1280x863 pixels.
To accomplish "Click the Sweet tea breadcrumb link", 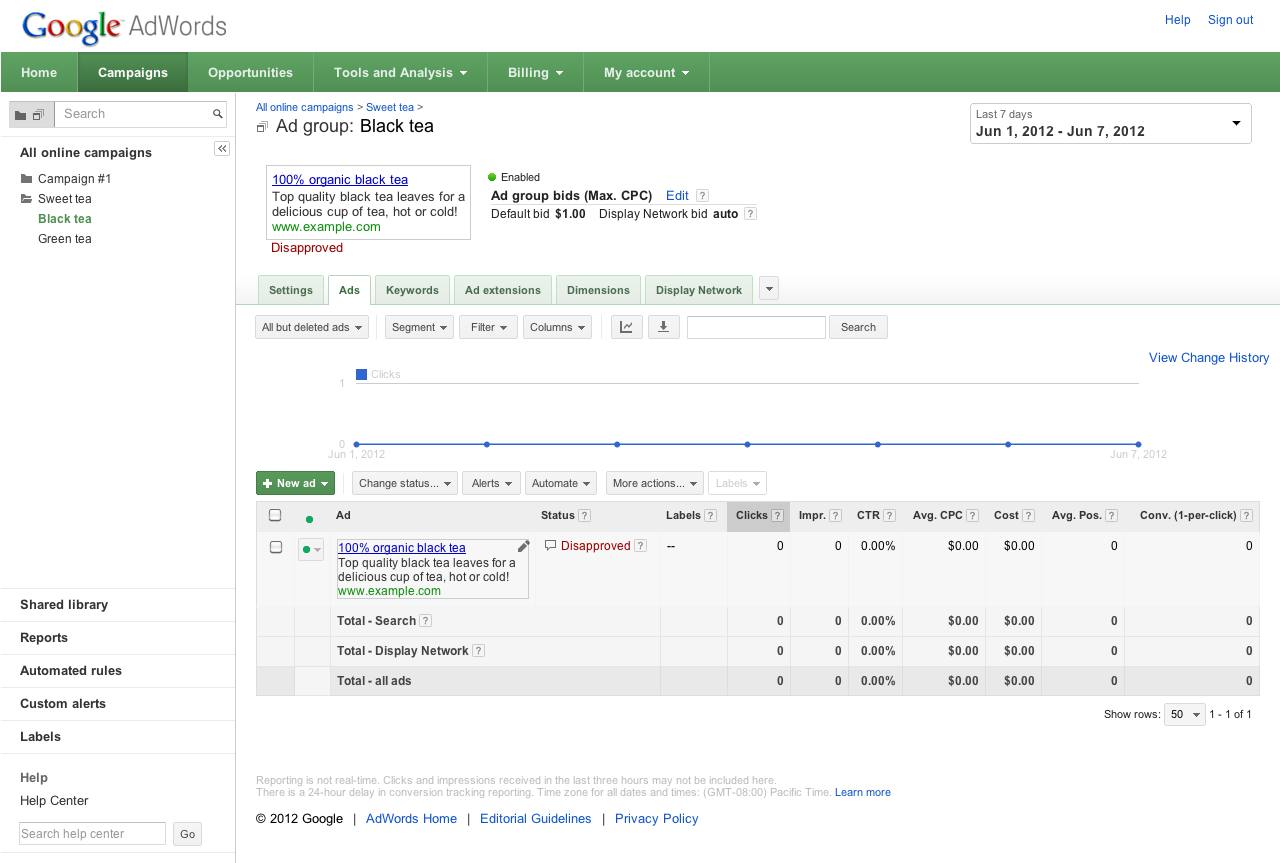I will click(390, 107).
